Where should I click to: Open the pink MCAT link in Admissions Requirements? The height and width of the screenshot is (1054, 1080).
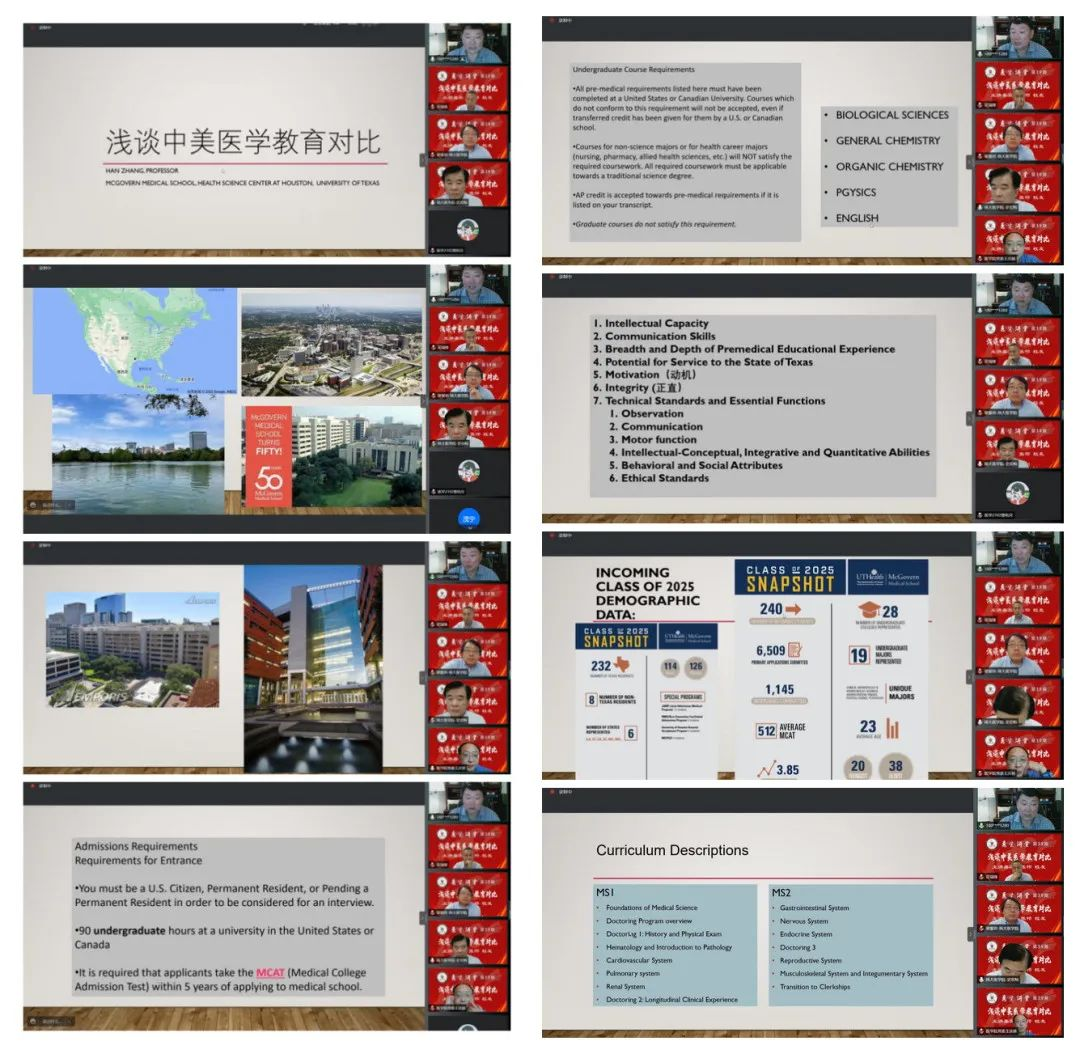pyautogui.click(x=270, y=972)
